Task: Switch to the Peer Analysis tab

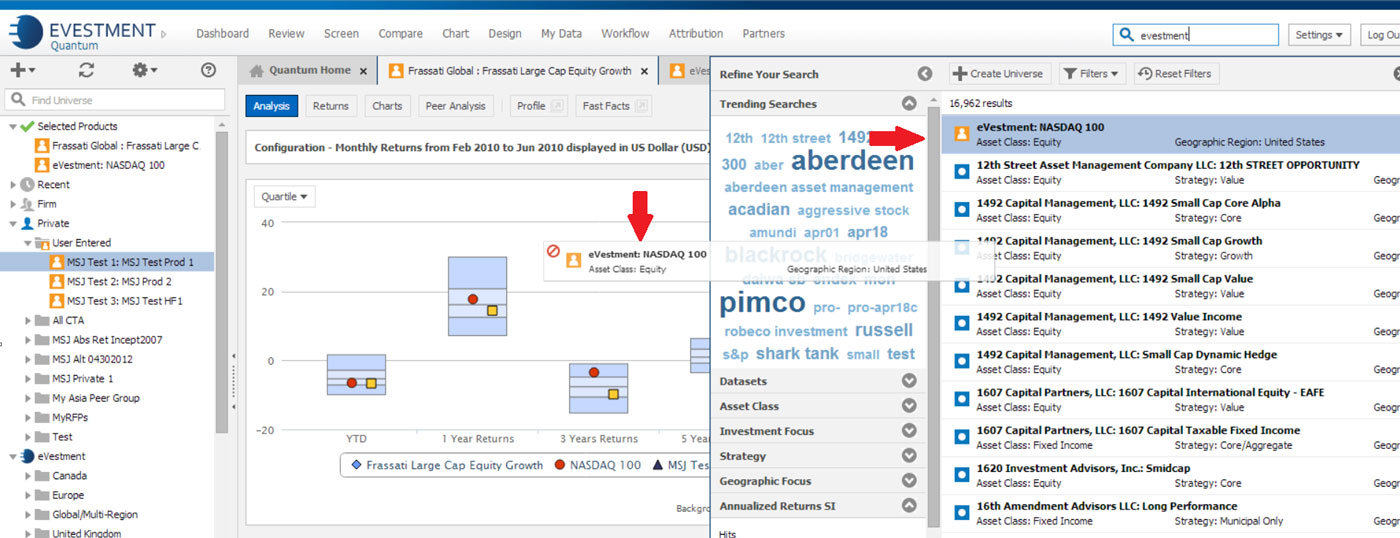Action: tap(456, 106)
